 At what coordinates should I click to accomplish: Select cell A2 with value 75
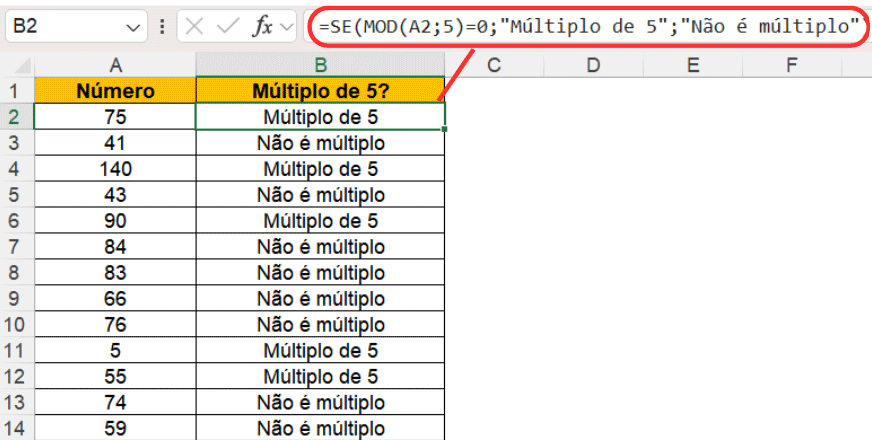[116, 117]
